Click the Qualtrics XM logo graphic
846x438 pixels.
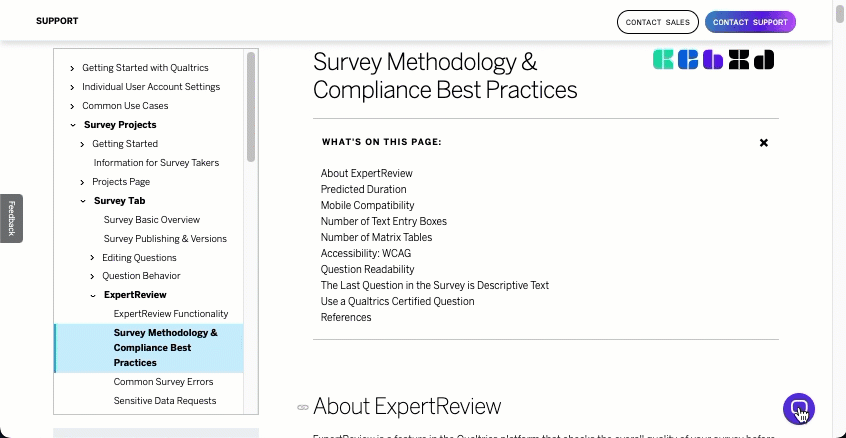click(x=713, y=60)
